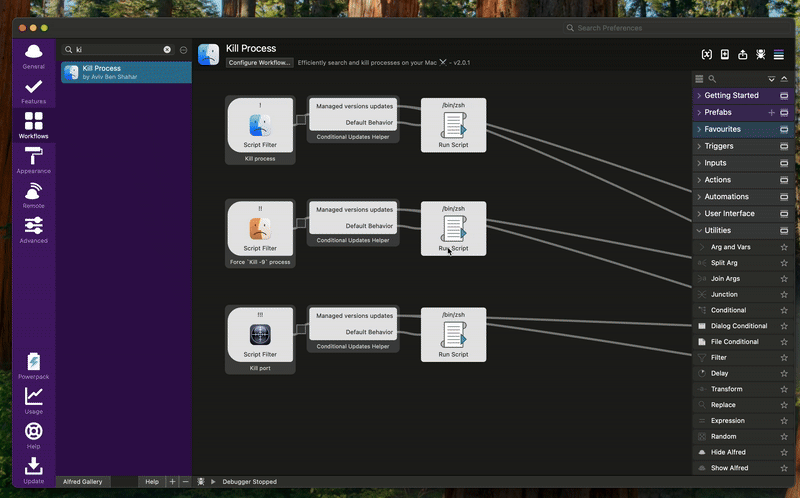Viewport: 800px width, 498px height.
Task: Favourite the Dialog Conditional star
Action: click(x=784, y=326)
